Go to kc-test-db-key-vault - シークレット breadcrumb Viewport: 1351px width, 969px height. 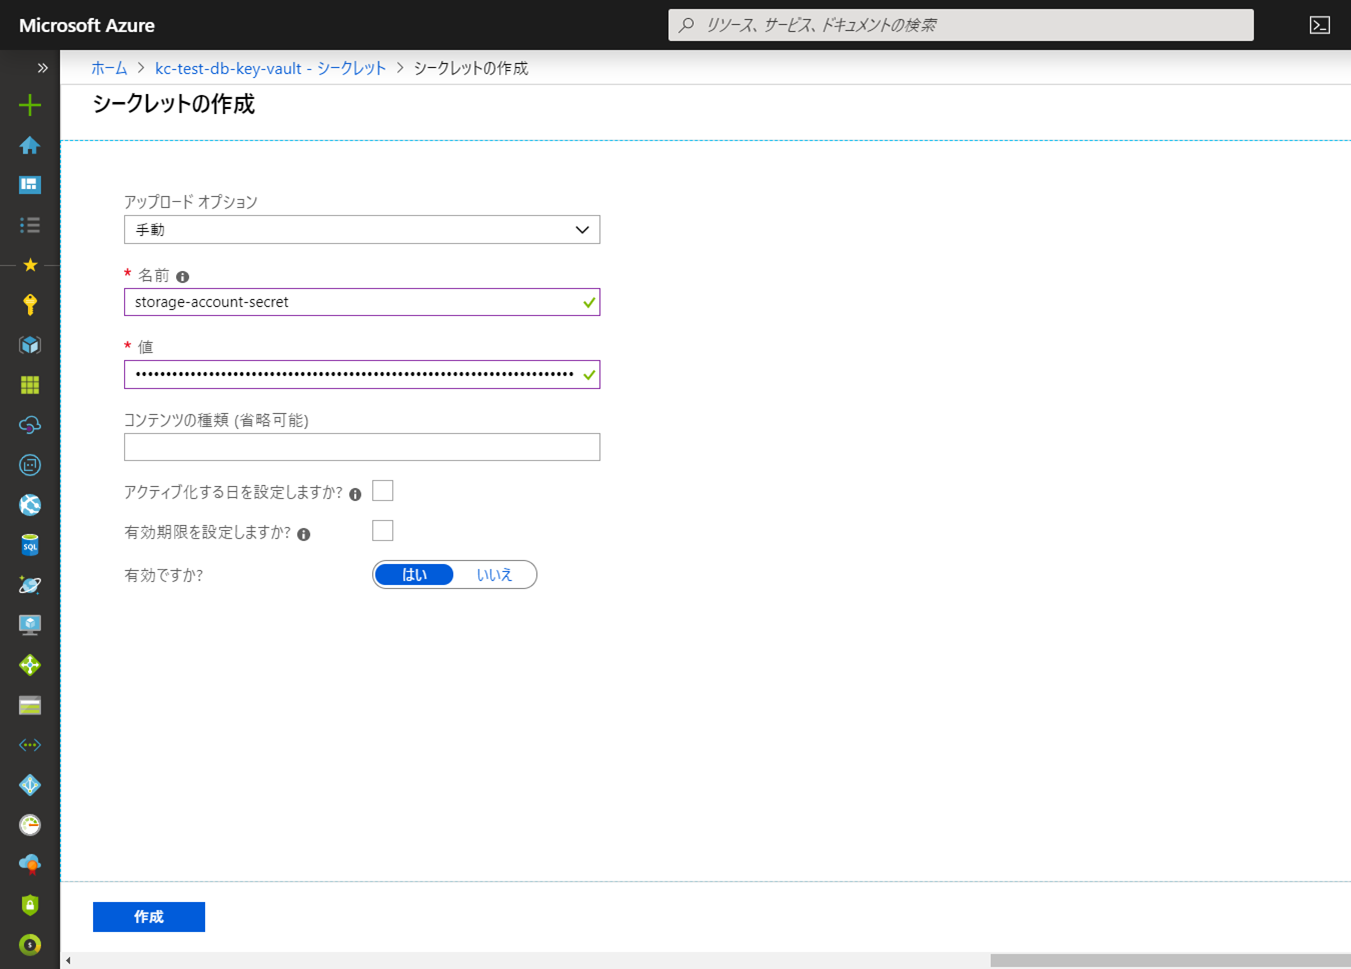point(270,68)
